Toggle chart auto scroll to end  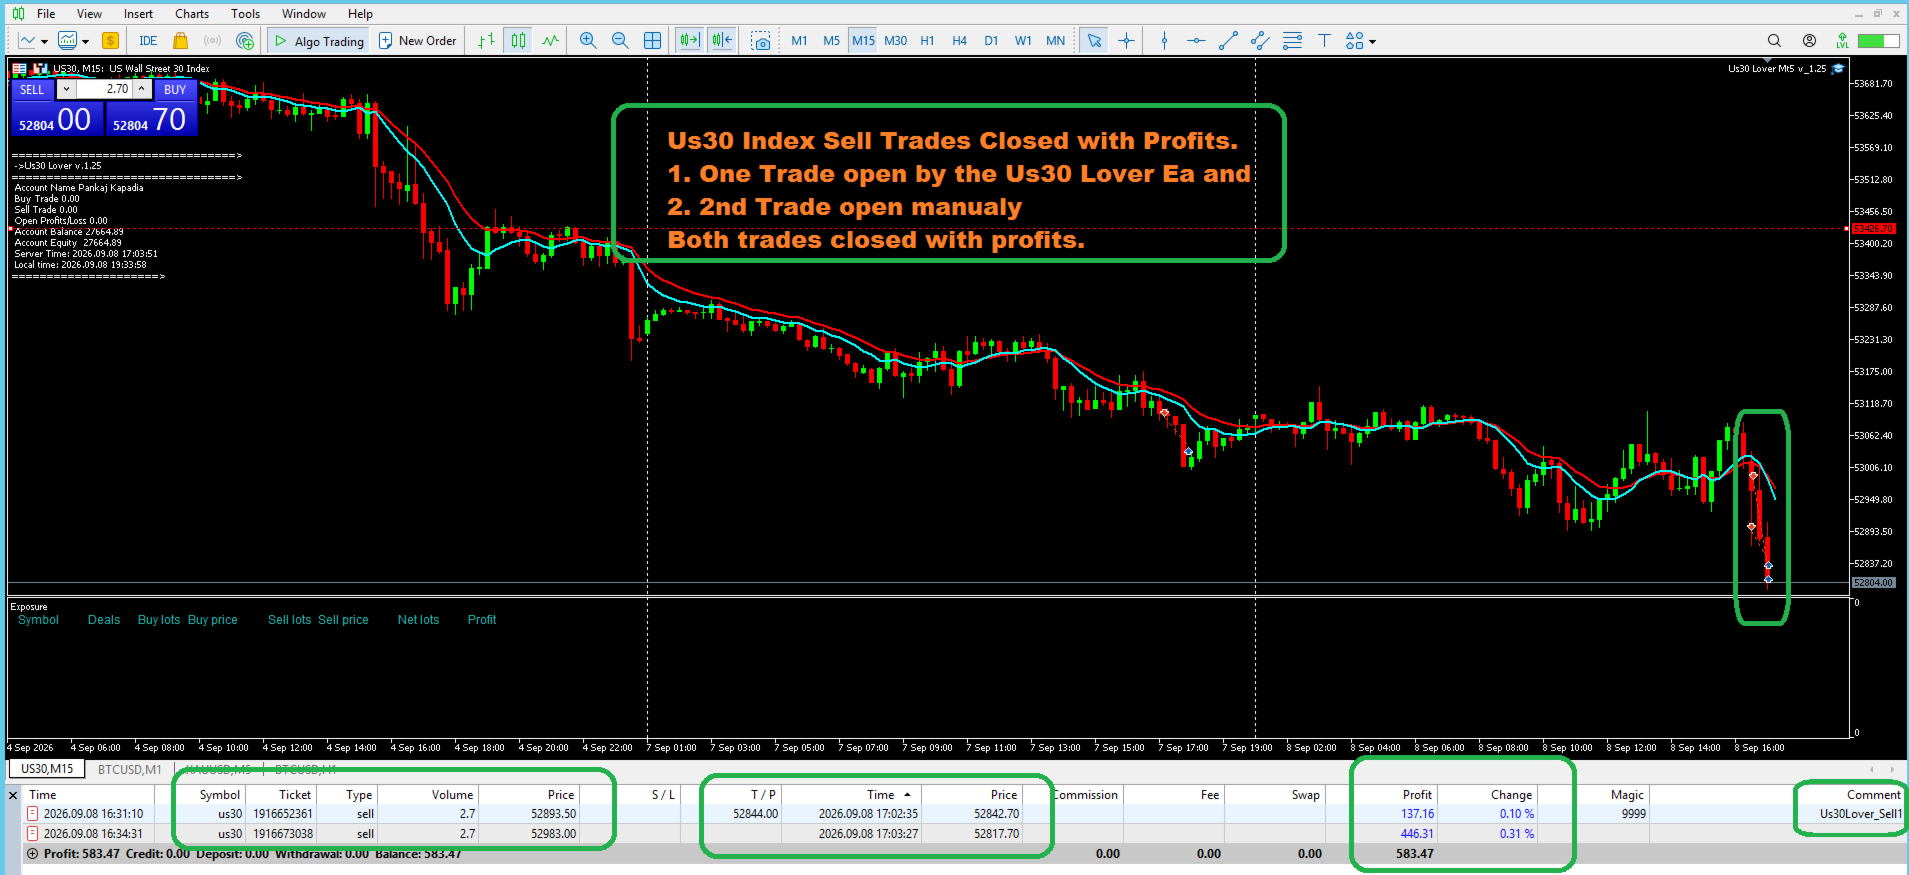click(x=689, y=40)
